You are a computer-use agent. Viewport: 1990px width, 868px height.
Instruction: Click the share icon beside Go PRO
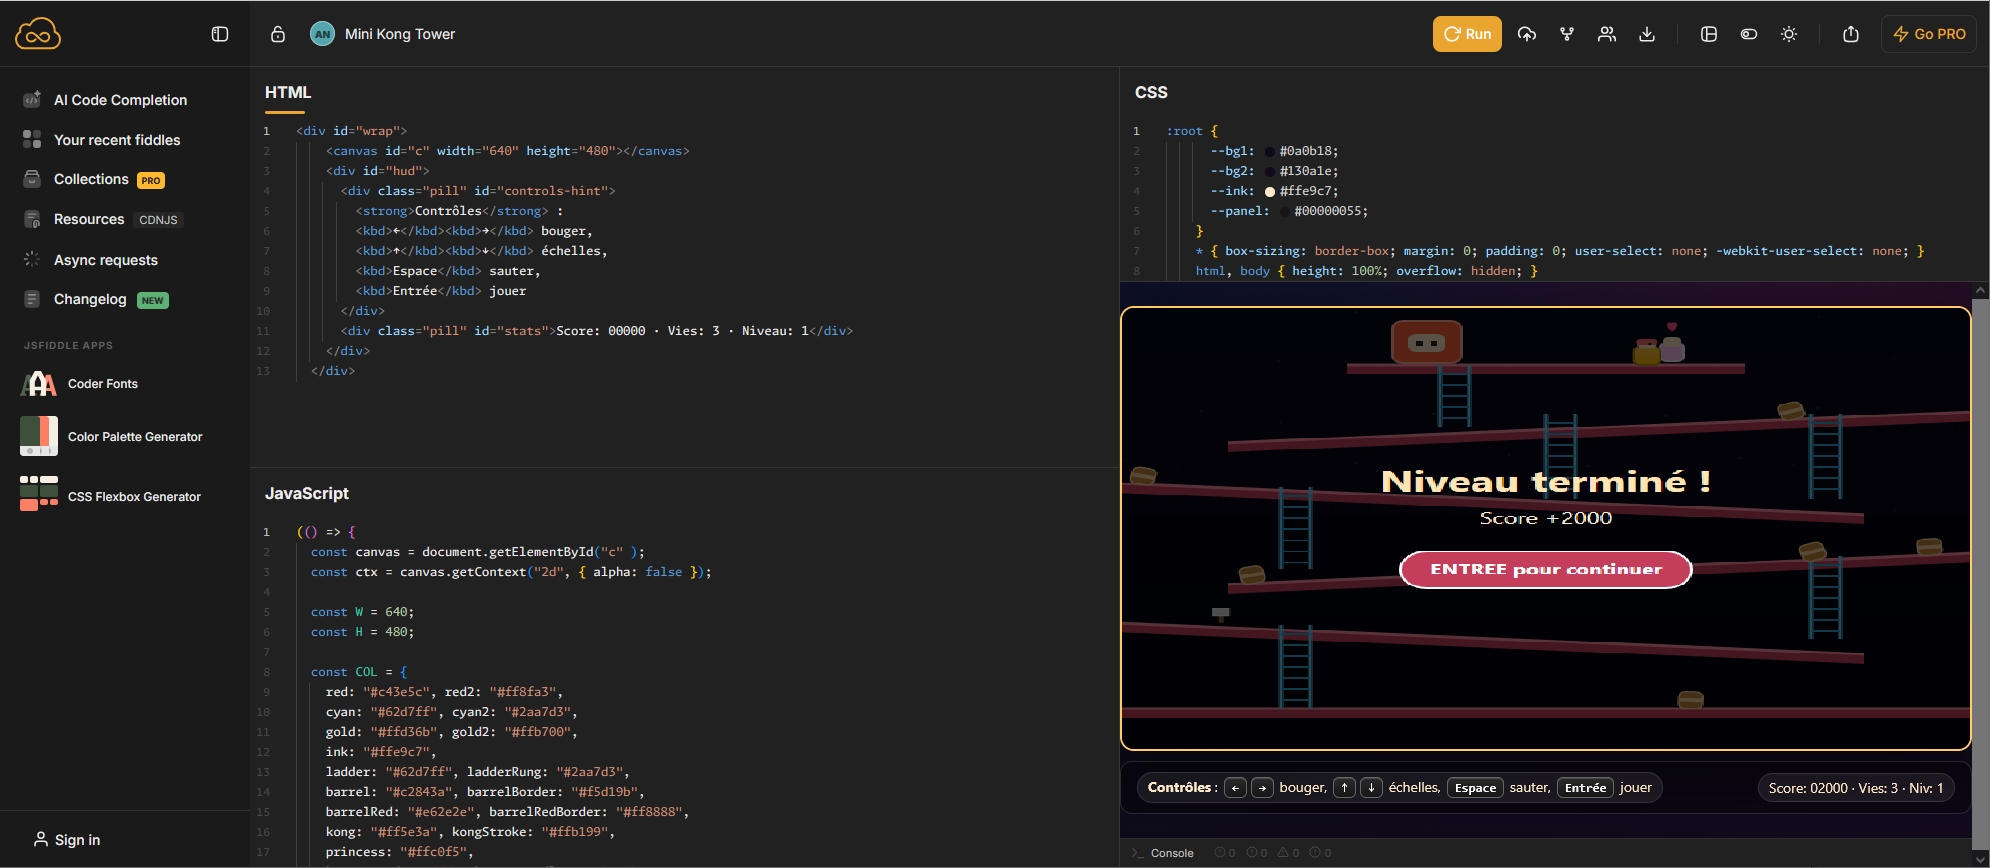(x=1851, y=34)
